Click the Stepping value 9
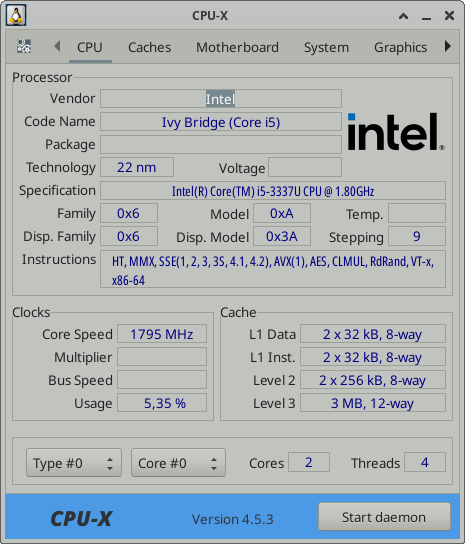 point(417,236)
